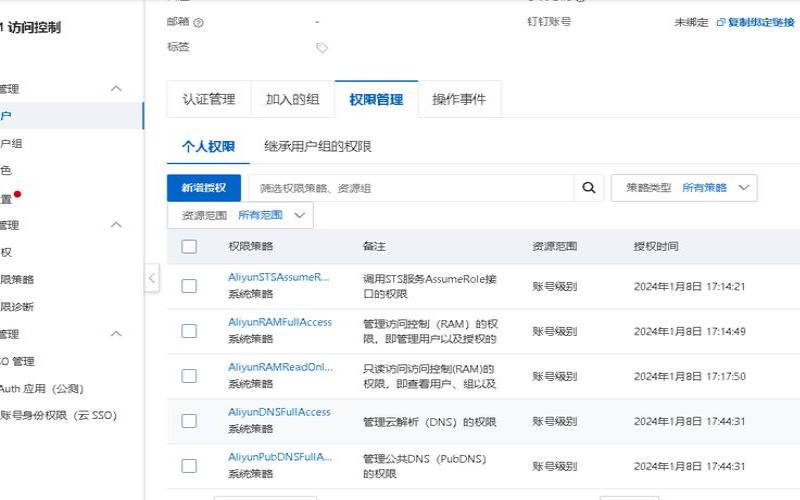The image size is (800, 500).
Task: Open the 资源范围 所有范围 dropdown
Action: tap(240, 215)
